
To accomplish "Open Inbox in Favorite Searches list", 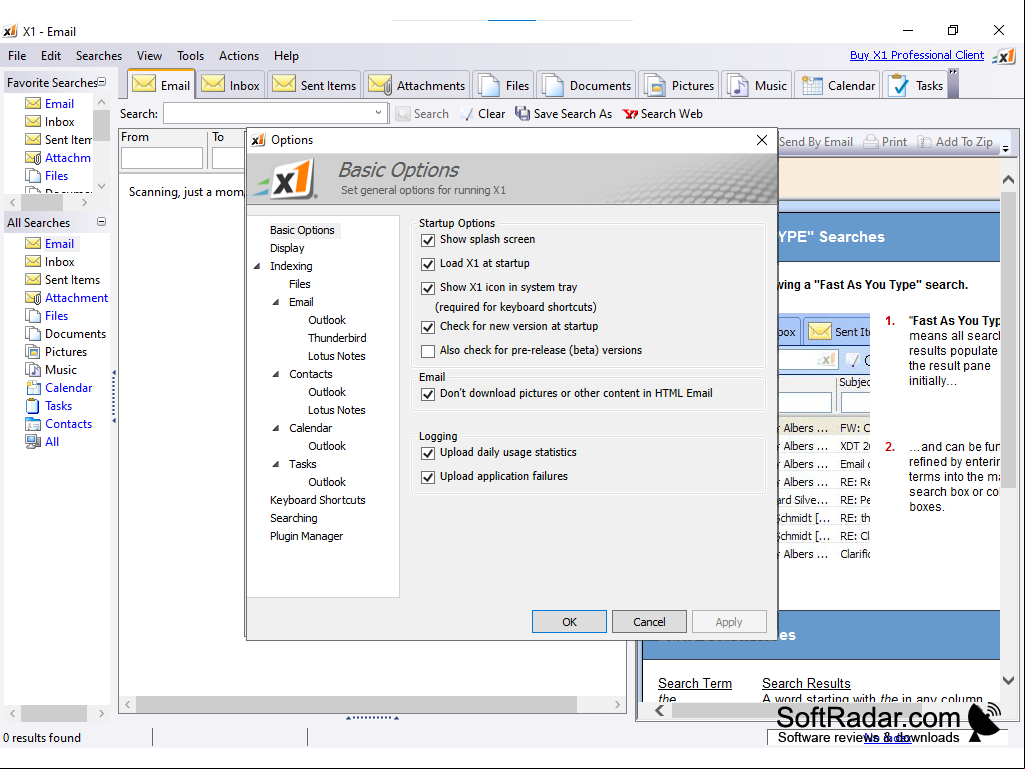I will (x=50, y=122).
